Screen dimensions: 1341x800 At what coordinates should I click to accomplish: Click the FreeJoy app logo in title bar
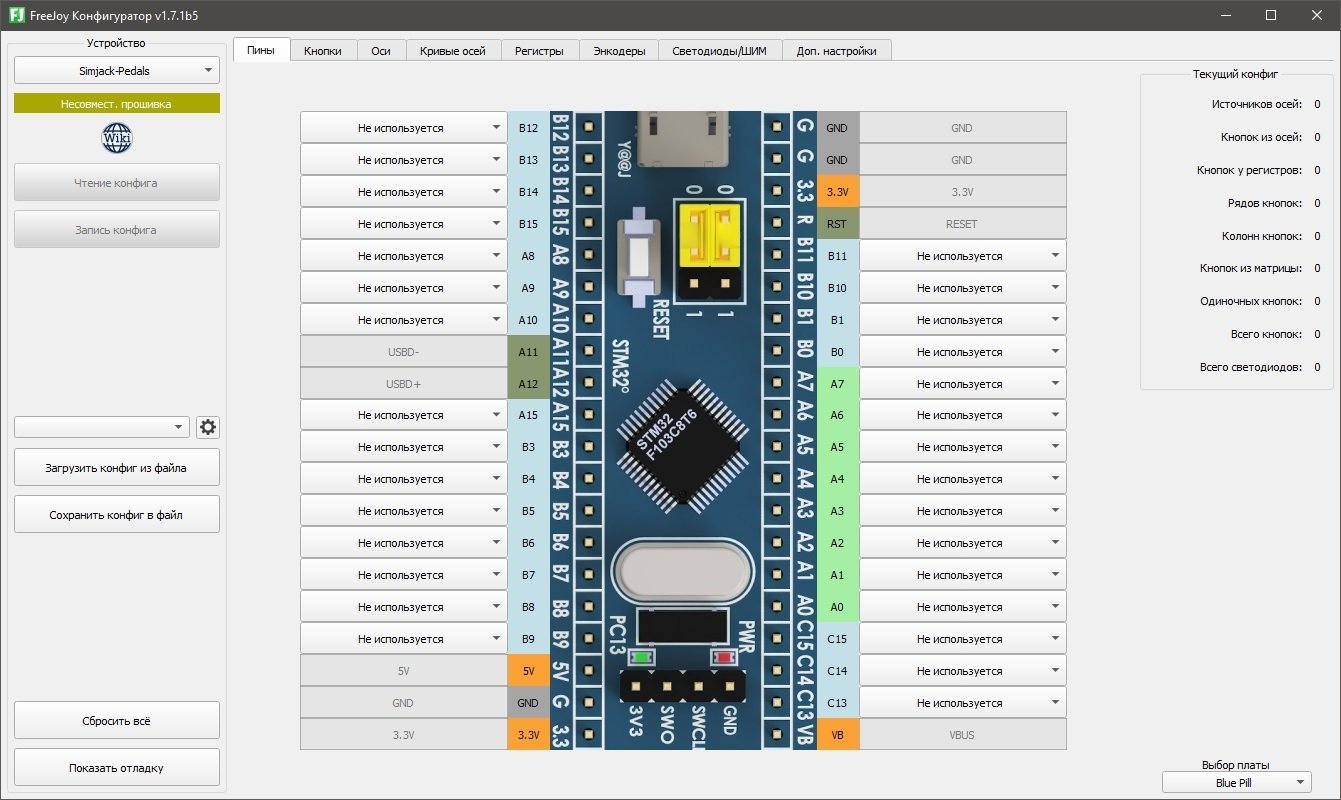(16, 15)
